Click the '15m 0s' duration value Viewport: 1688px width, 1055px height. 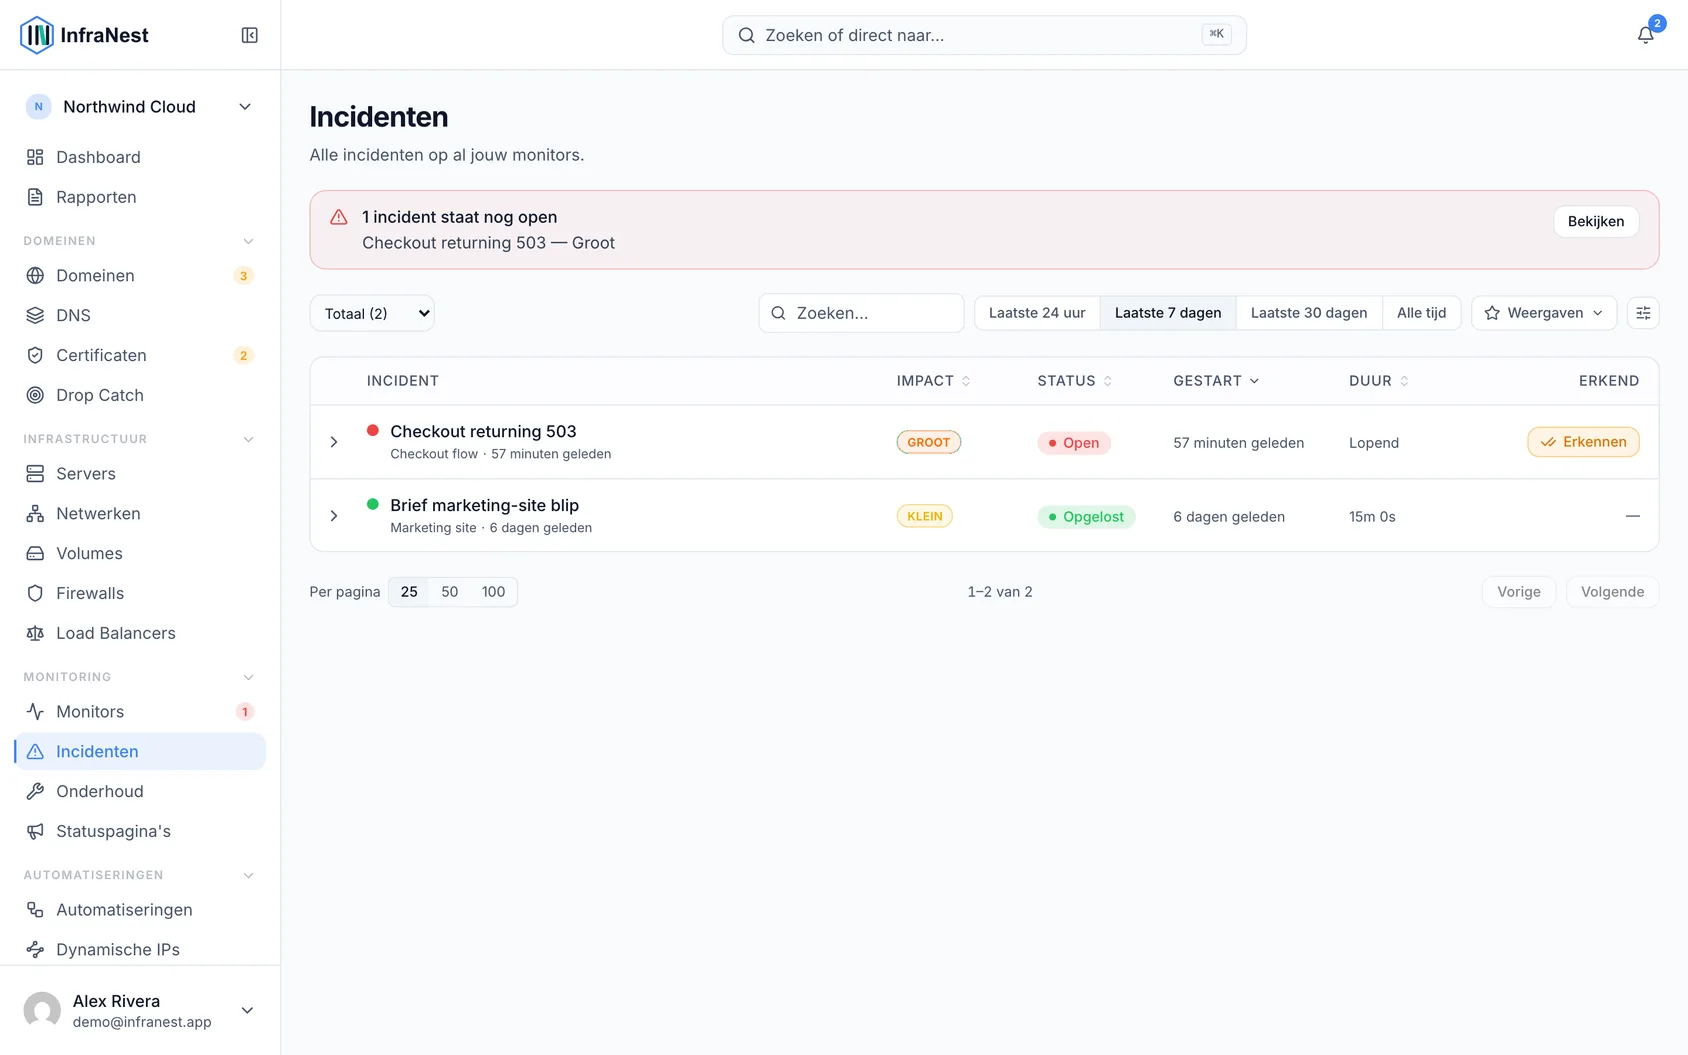1372,517
